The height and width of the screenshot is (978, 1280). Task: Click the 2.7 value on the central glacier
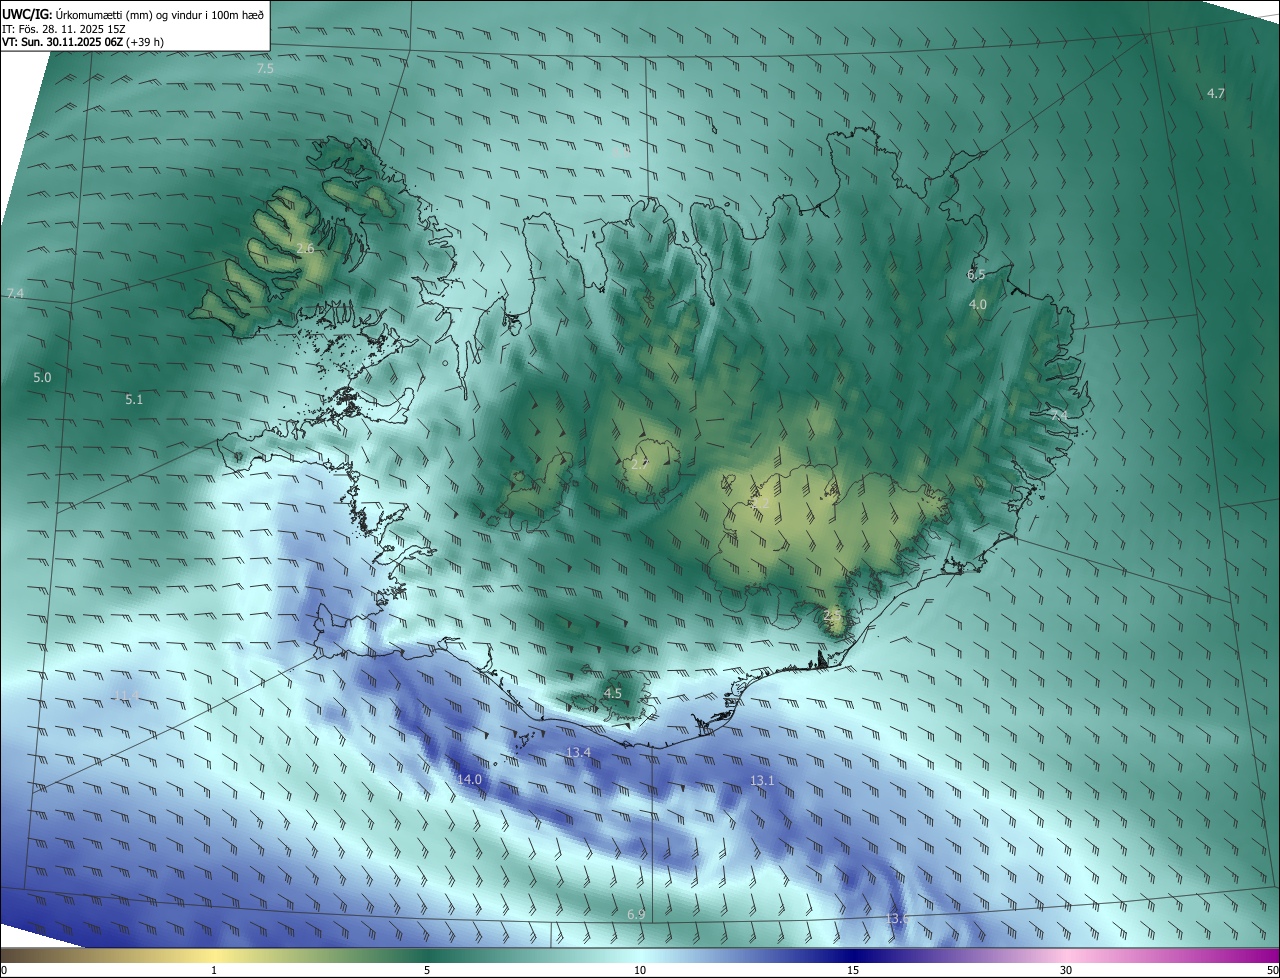pyautogui.click(x=640, y=463)
